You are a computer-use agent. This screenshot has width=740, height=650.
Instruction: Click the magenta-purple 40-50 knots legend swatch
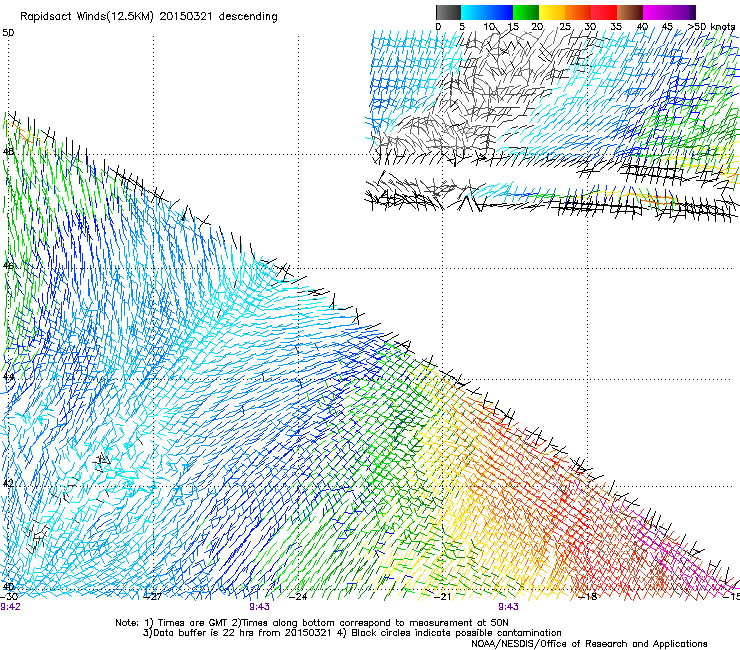click(x=669, y=12)
